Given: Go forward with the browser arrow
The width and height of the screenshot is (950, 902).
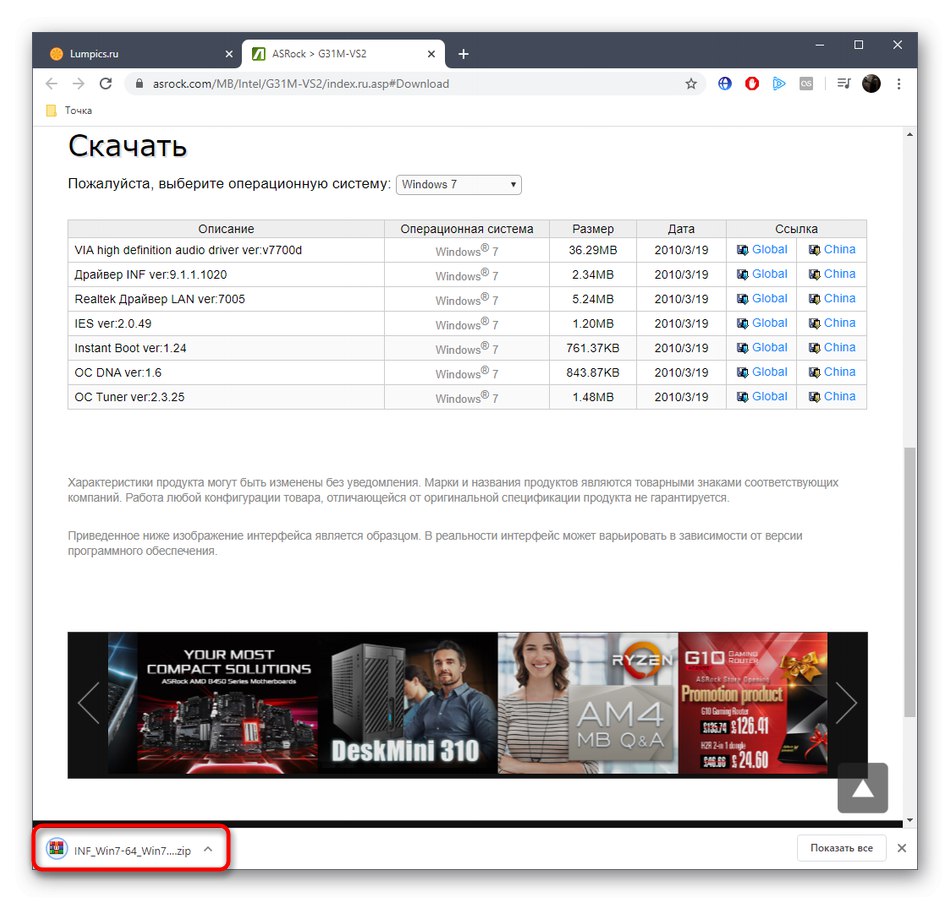Looking at the screenshot, I should (78, 84).
